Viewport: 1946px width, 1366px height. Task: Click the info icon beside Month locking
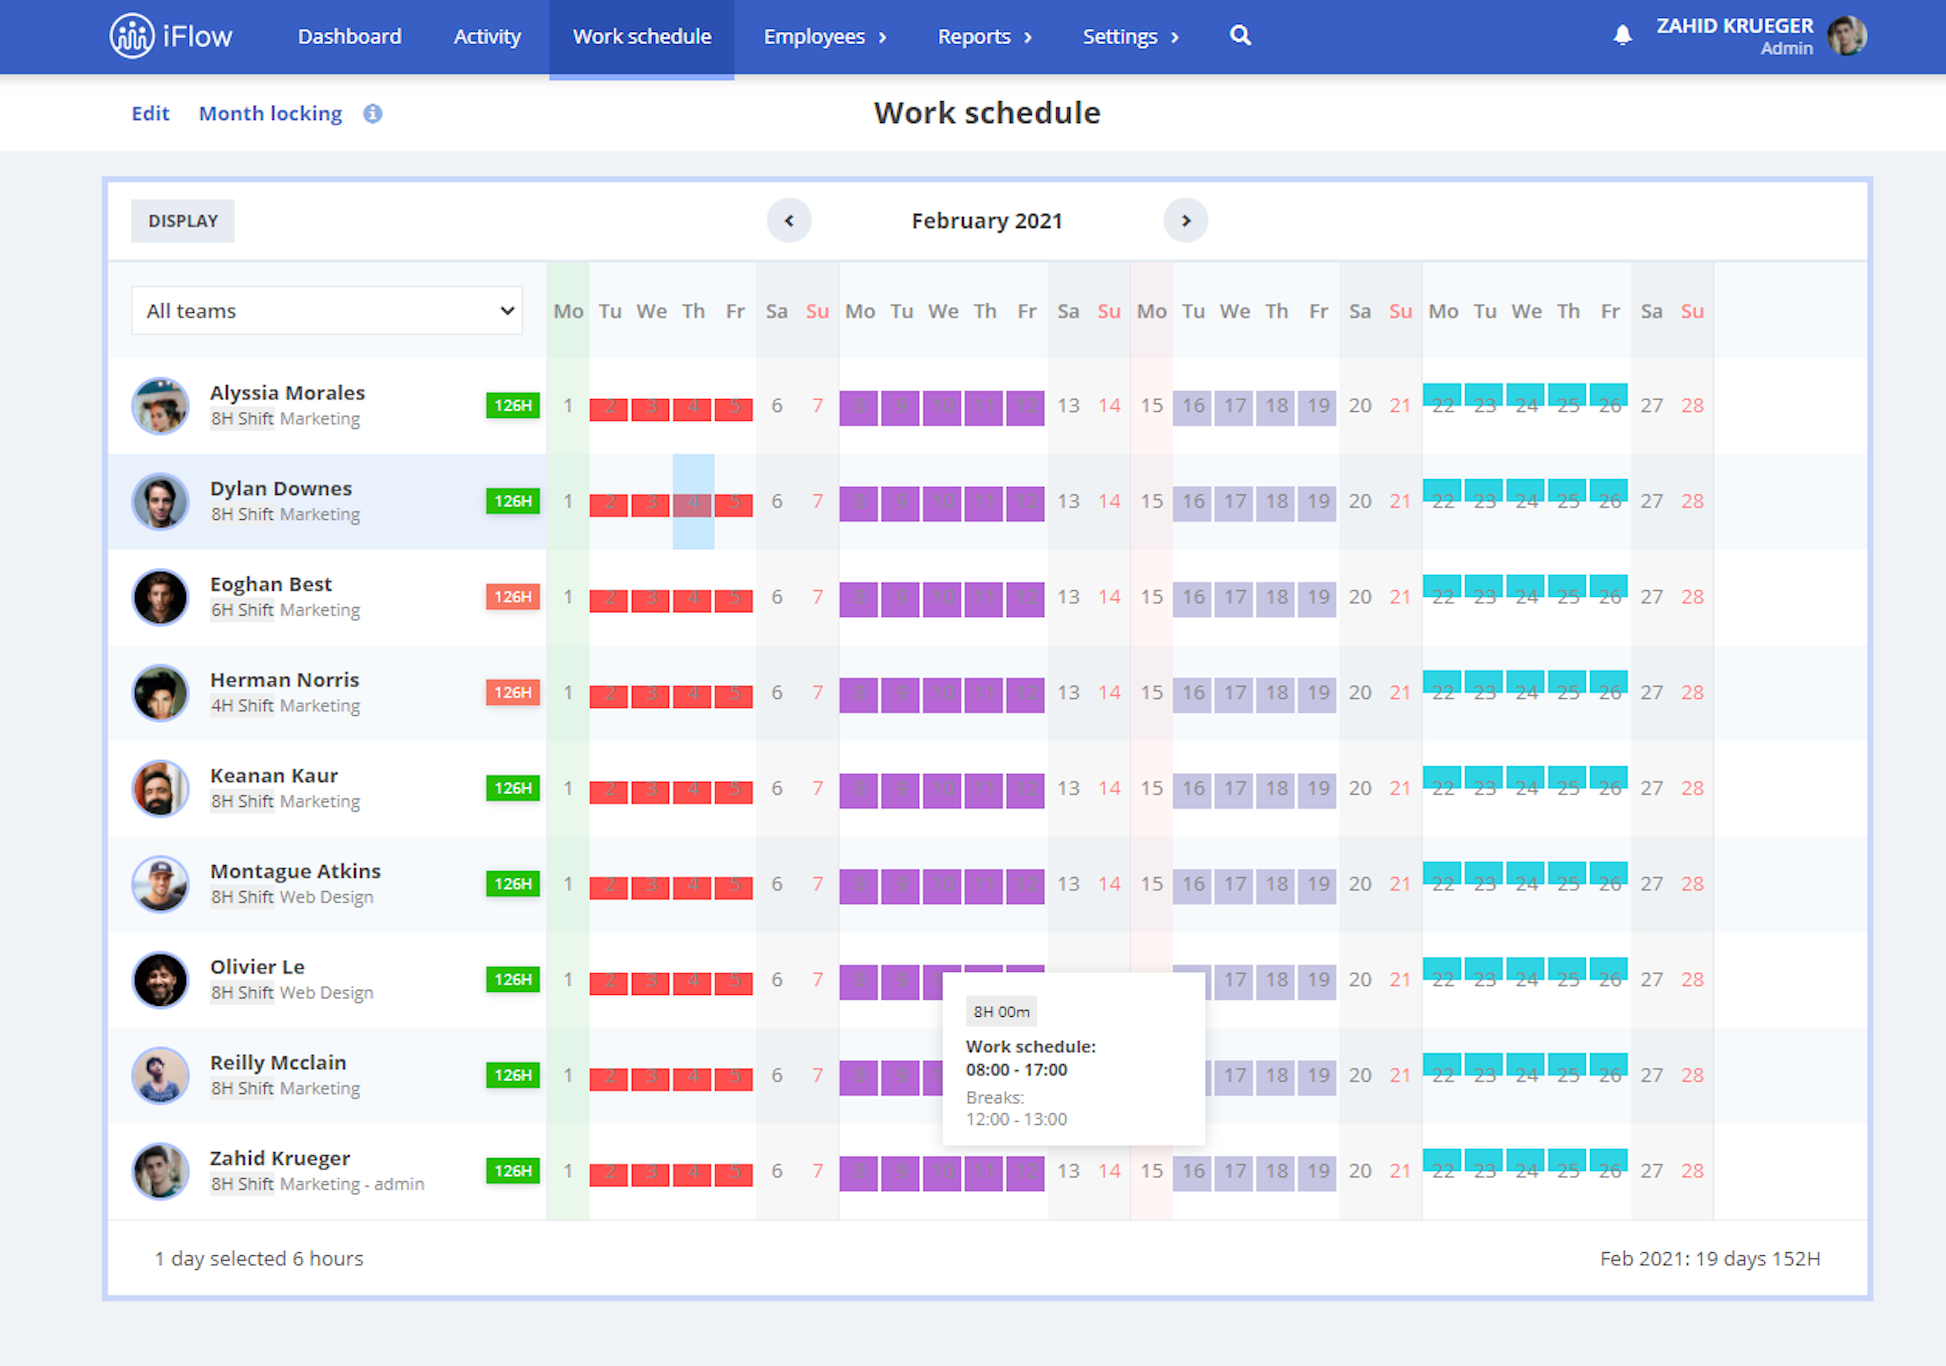click(x=372, y=113)
